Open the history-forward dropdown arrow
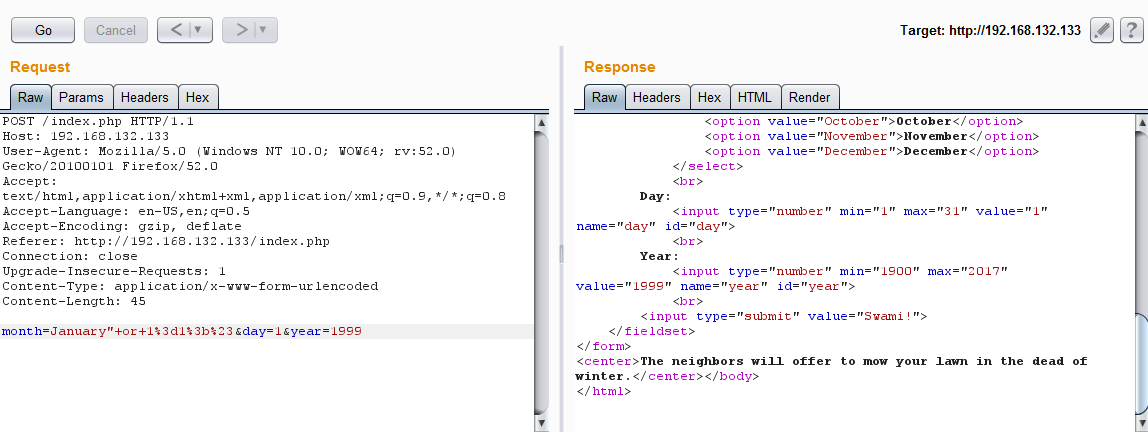 264,30
